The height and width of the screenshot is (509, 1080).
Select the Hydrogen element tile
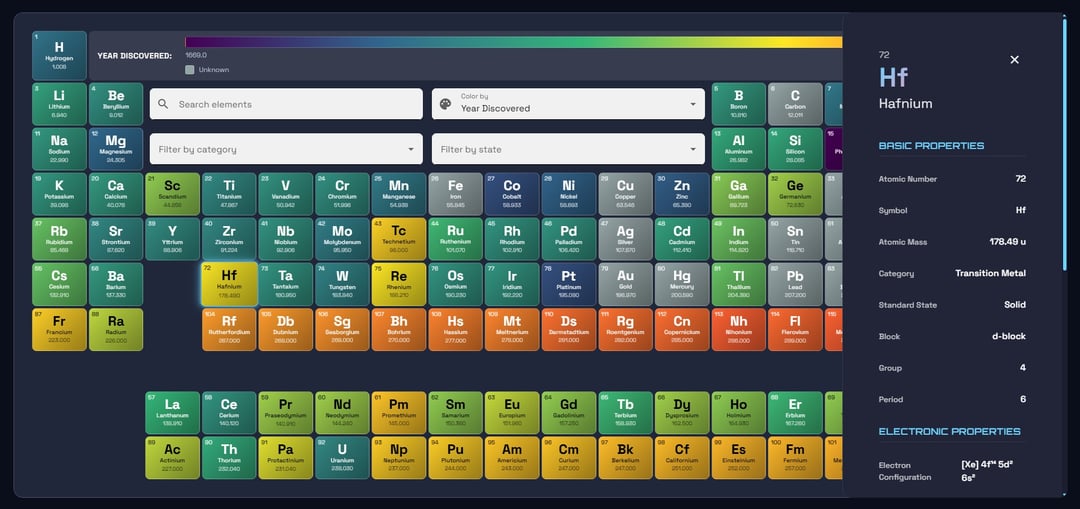(x=59, y=55)
